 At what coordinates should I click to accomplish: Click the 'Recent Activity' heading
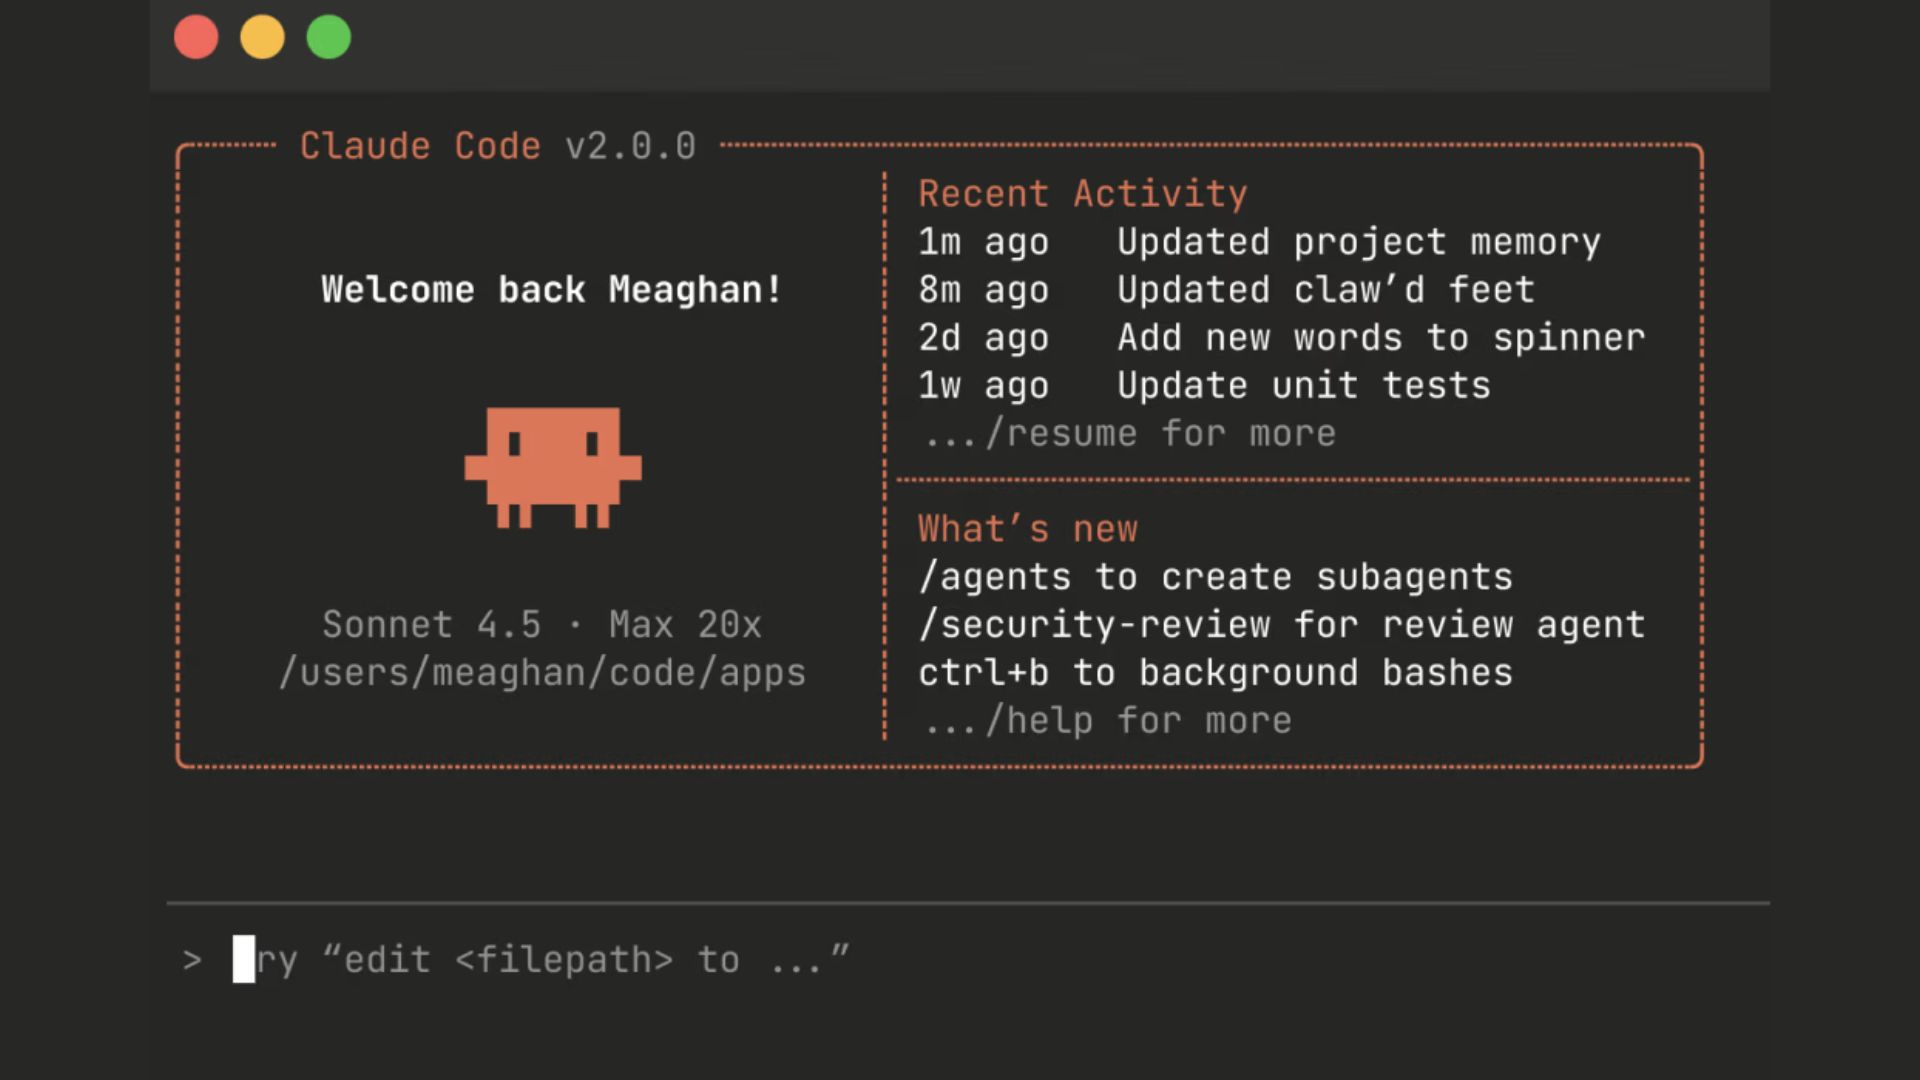(1083, 194)
